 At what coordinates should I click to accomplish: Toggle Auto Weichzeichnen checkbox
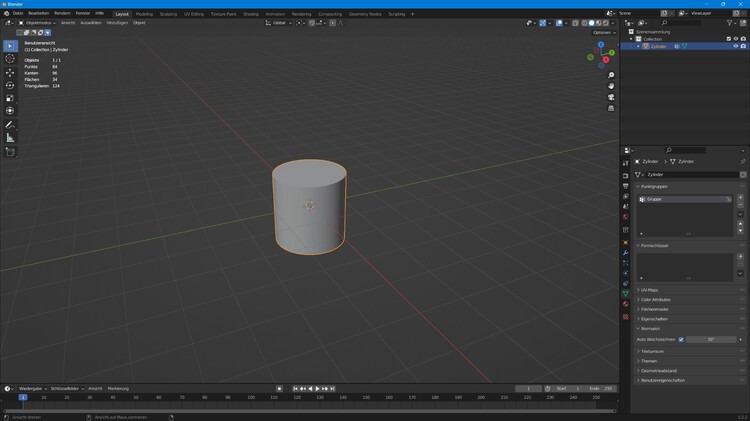[681, 339]
